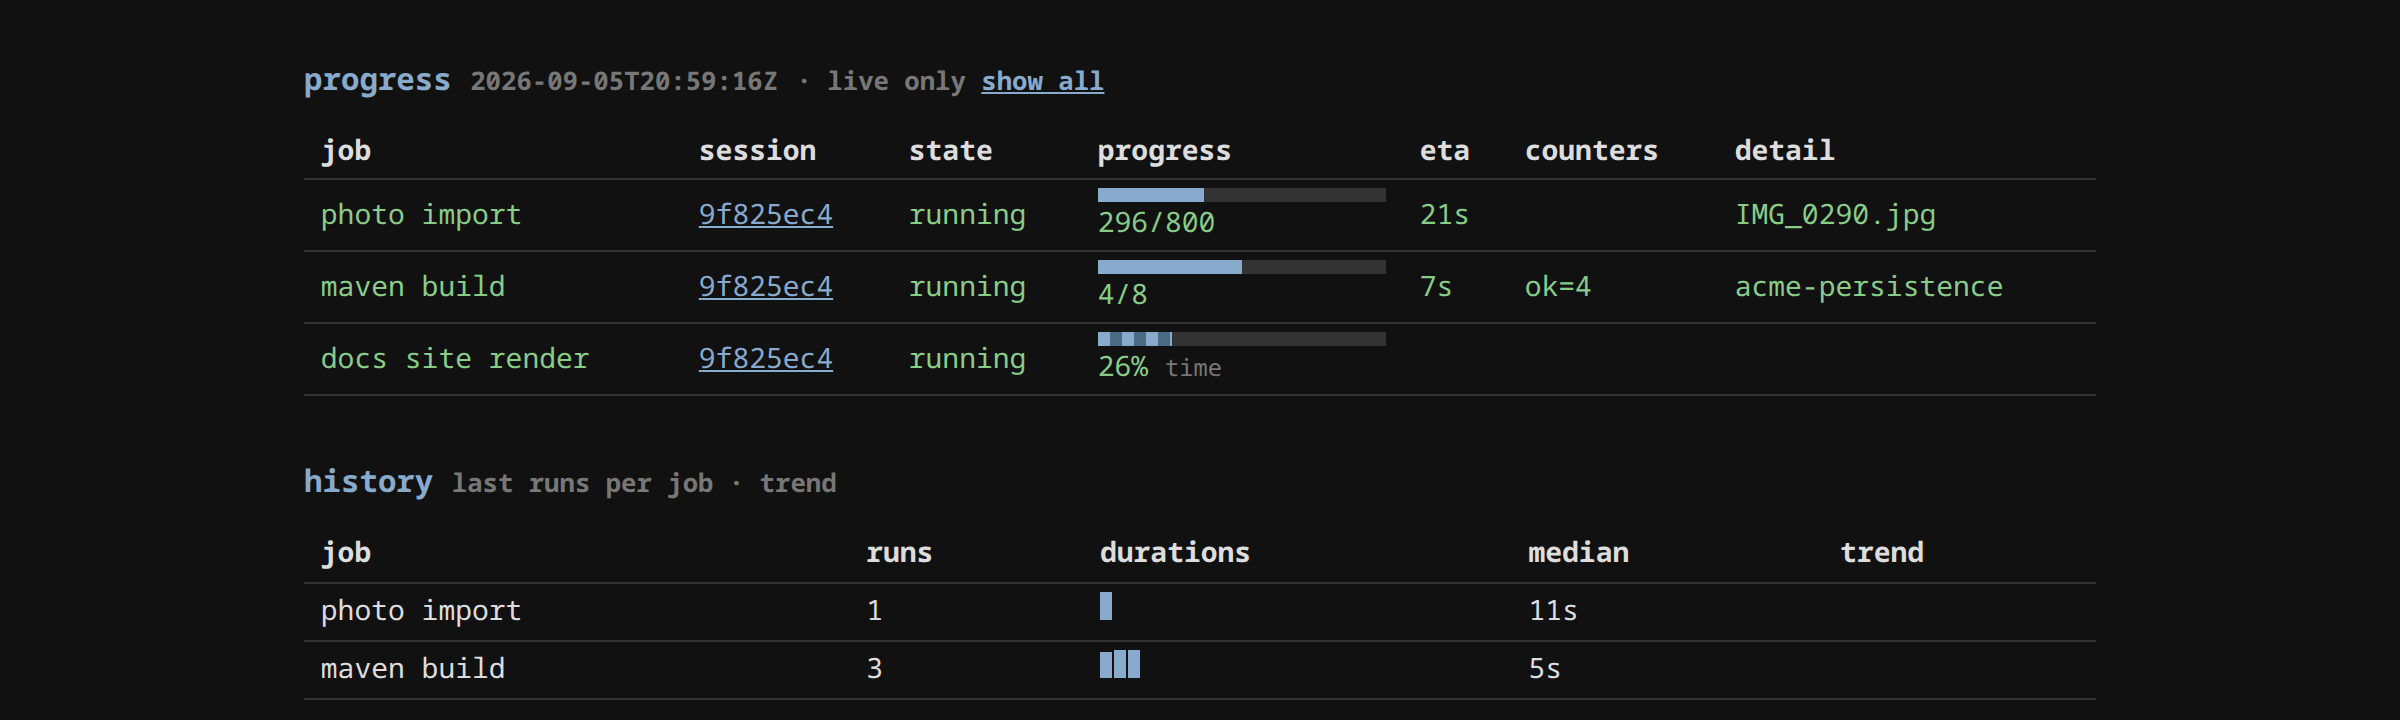The image size is (2400, 720).
Task: Click the '4/8' progress value
Action: click(x=1123, y=294)
